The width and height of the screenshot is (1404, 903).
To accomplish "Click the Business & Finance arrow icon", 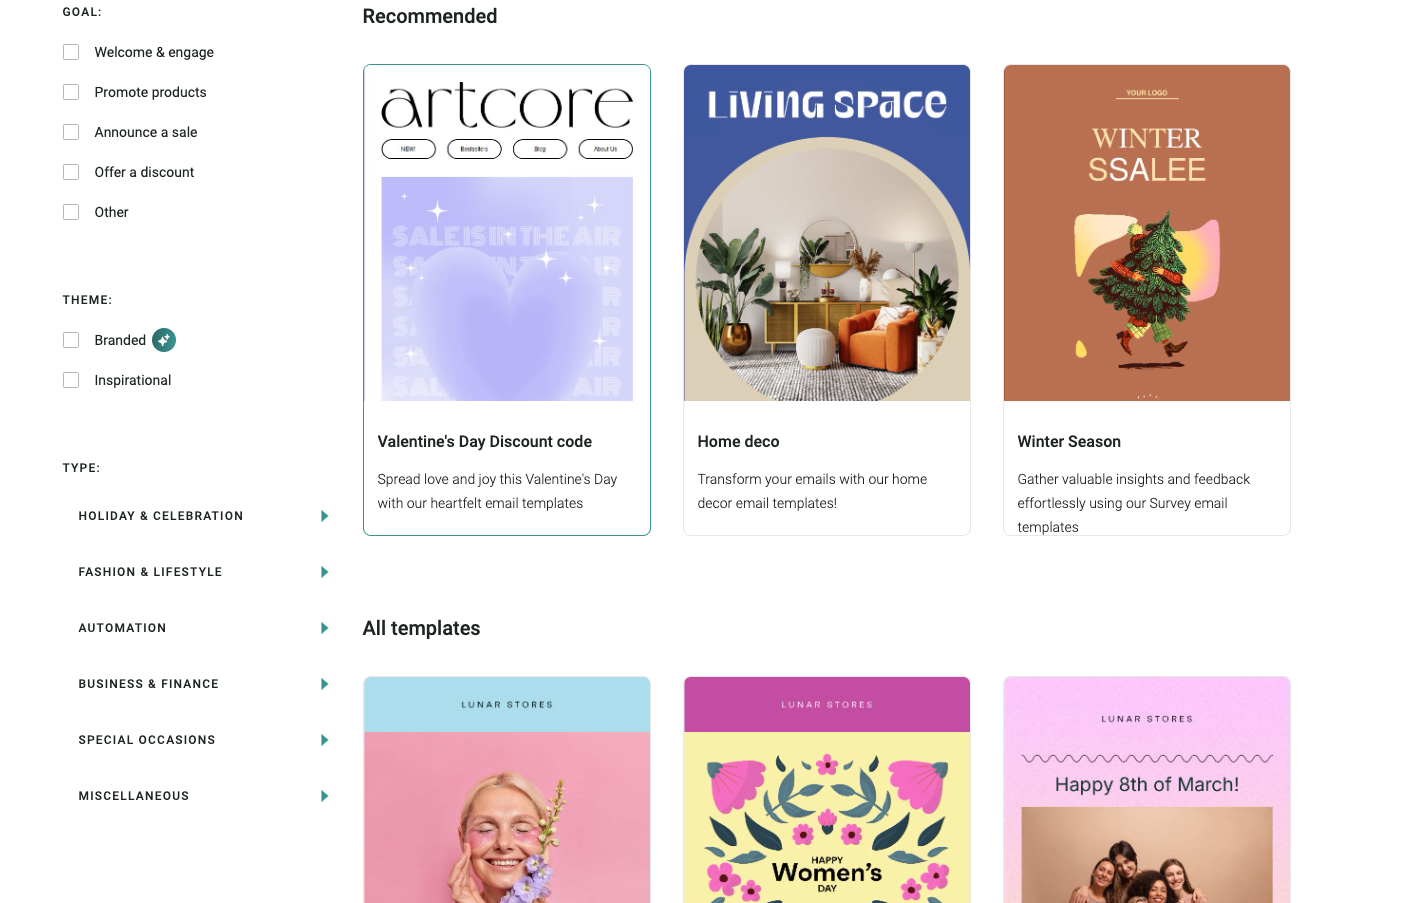I will pos(324,684).
